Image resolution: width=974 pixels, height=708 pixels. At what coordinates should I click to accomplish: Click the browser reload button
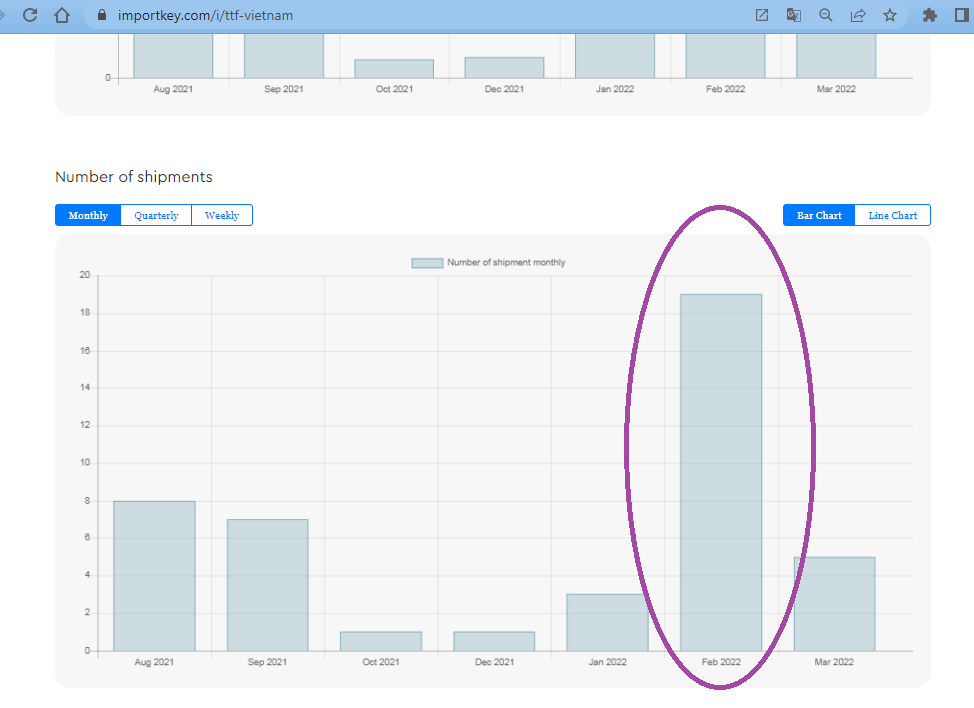30,15
